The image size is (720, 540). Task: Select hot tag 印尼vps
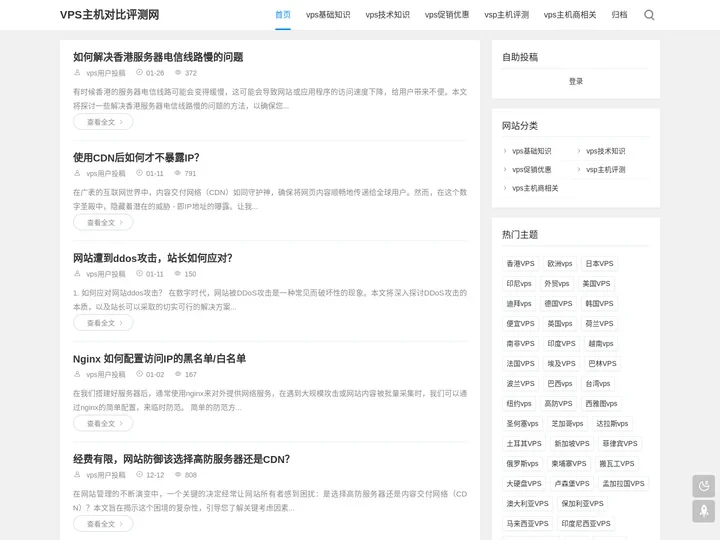519,284
